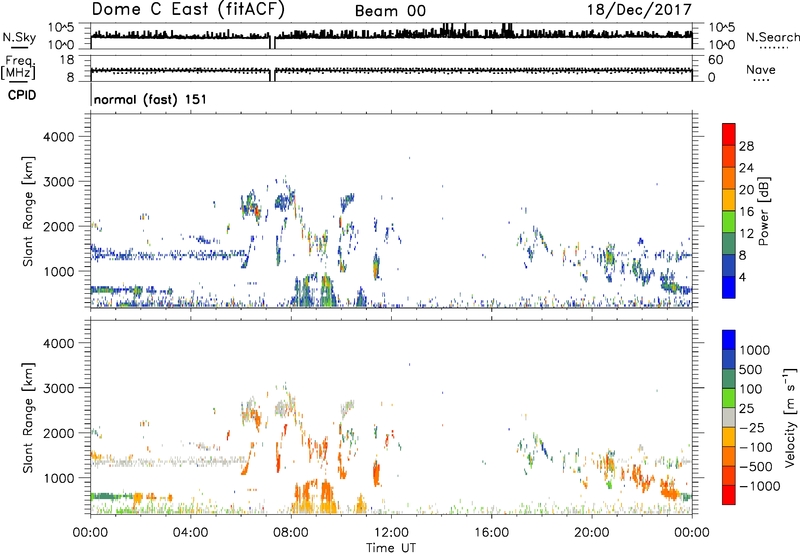The width and height of the screenshot is (800, 554).
Task: Click the "12:00" time tick label
Action: [x=391, y=532]
